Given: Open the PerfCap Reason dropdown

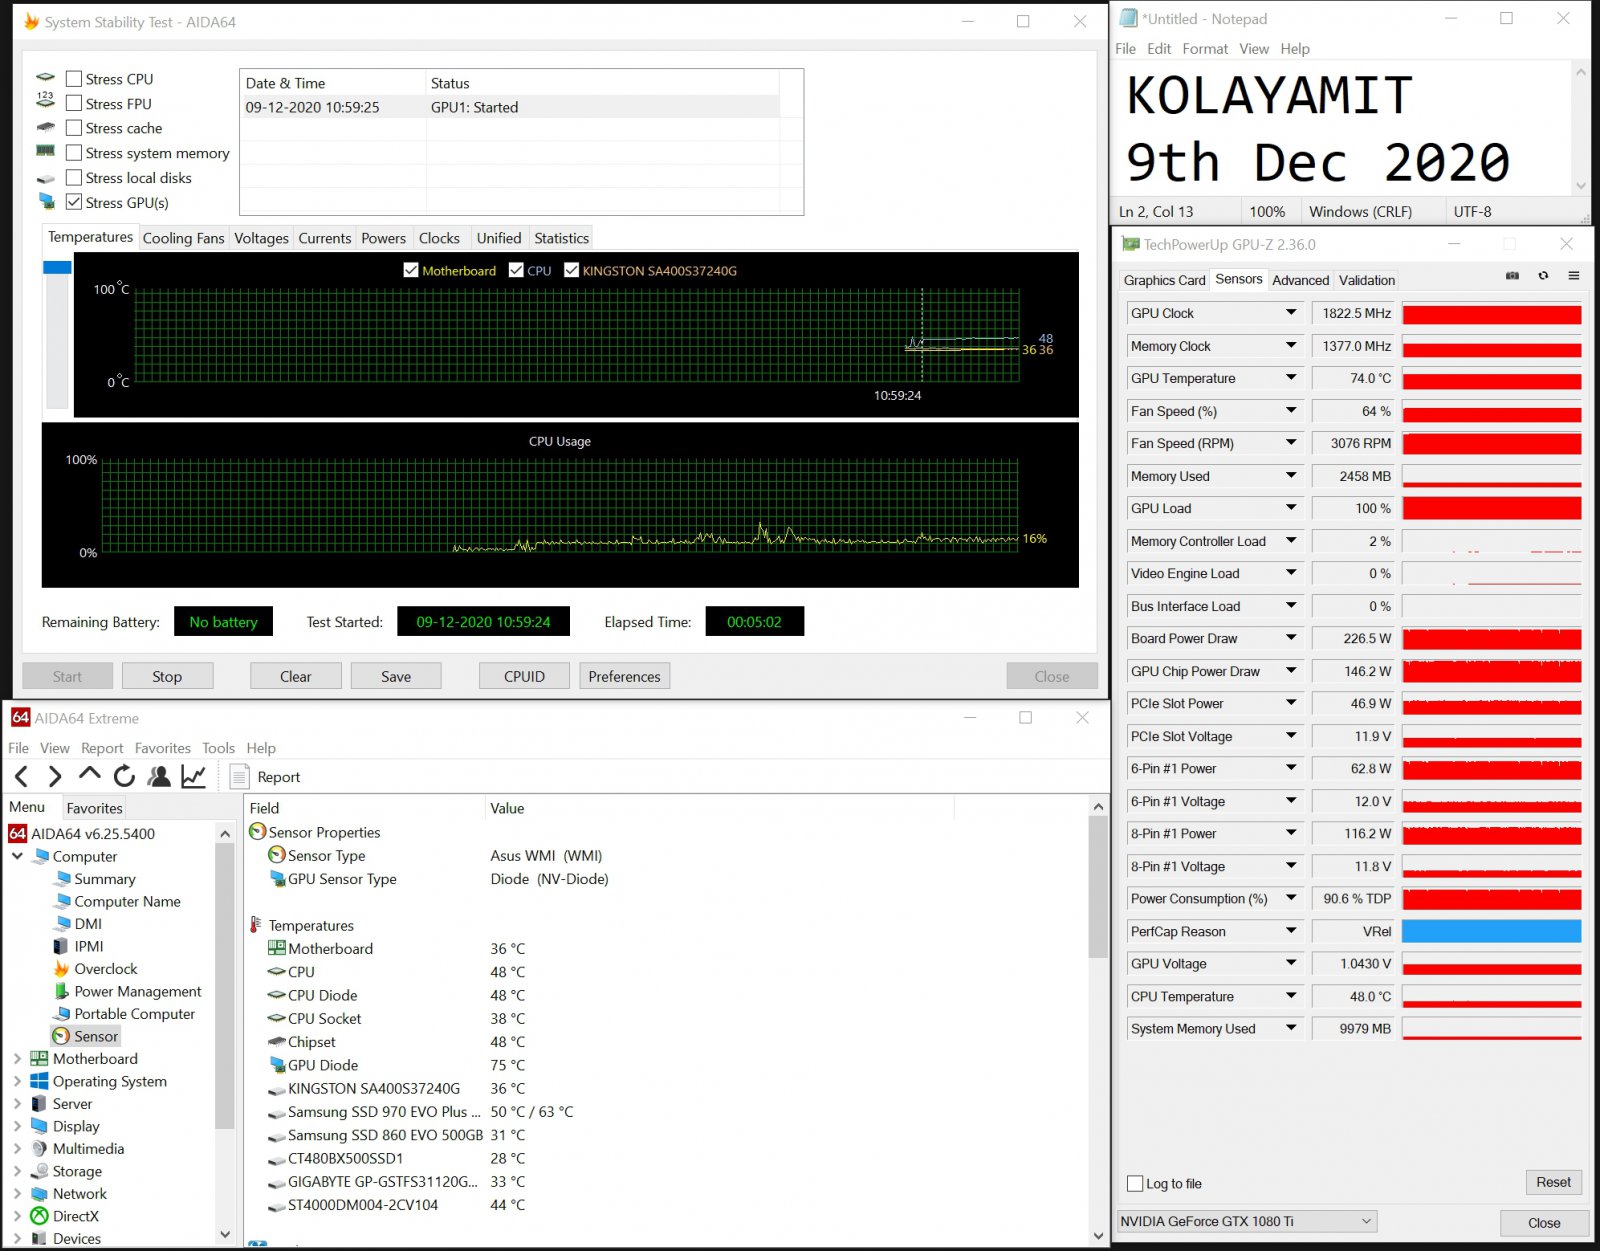Looking at the screenshot, I should [x=1291, y=931].
